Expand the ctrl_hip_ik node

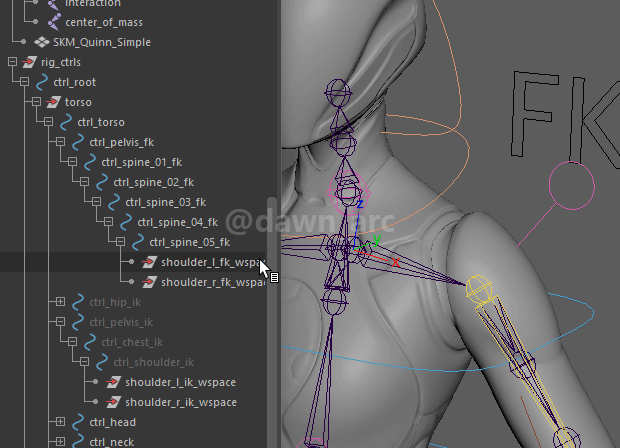pos(60,302)
